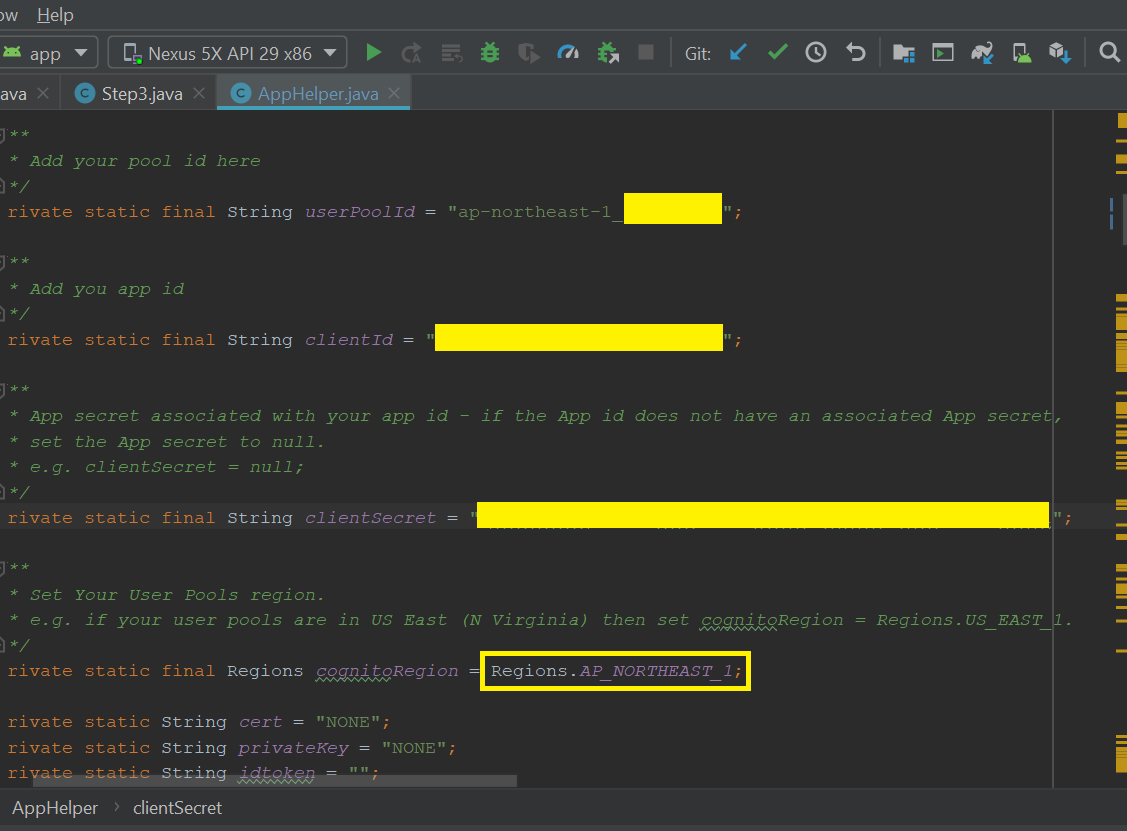
Task: Run the app with green play button
Action: (x=373, y=52)
